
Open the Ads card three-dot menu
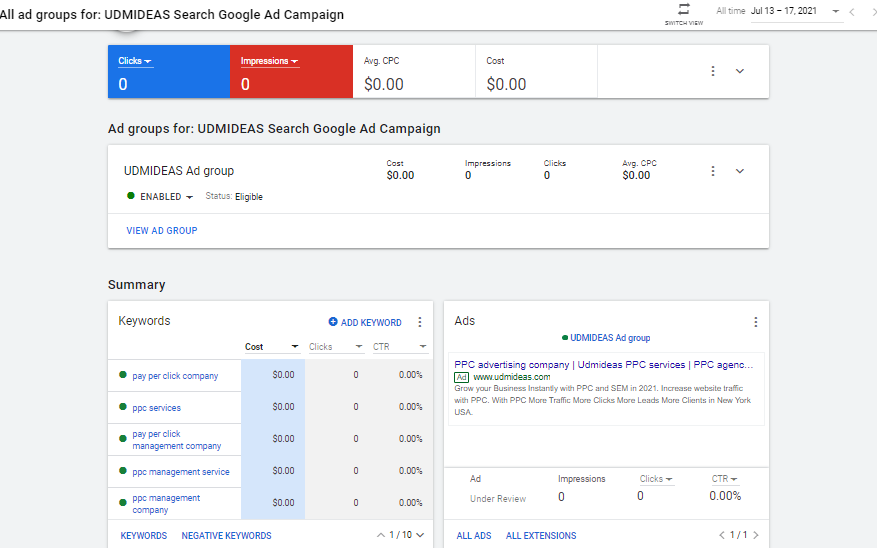[x=756, y=322]
